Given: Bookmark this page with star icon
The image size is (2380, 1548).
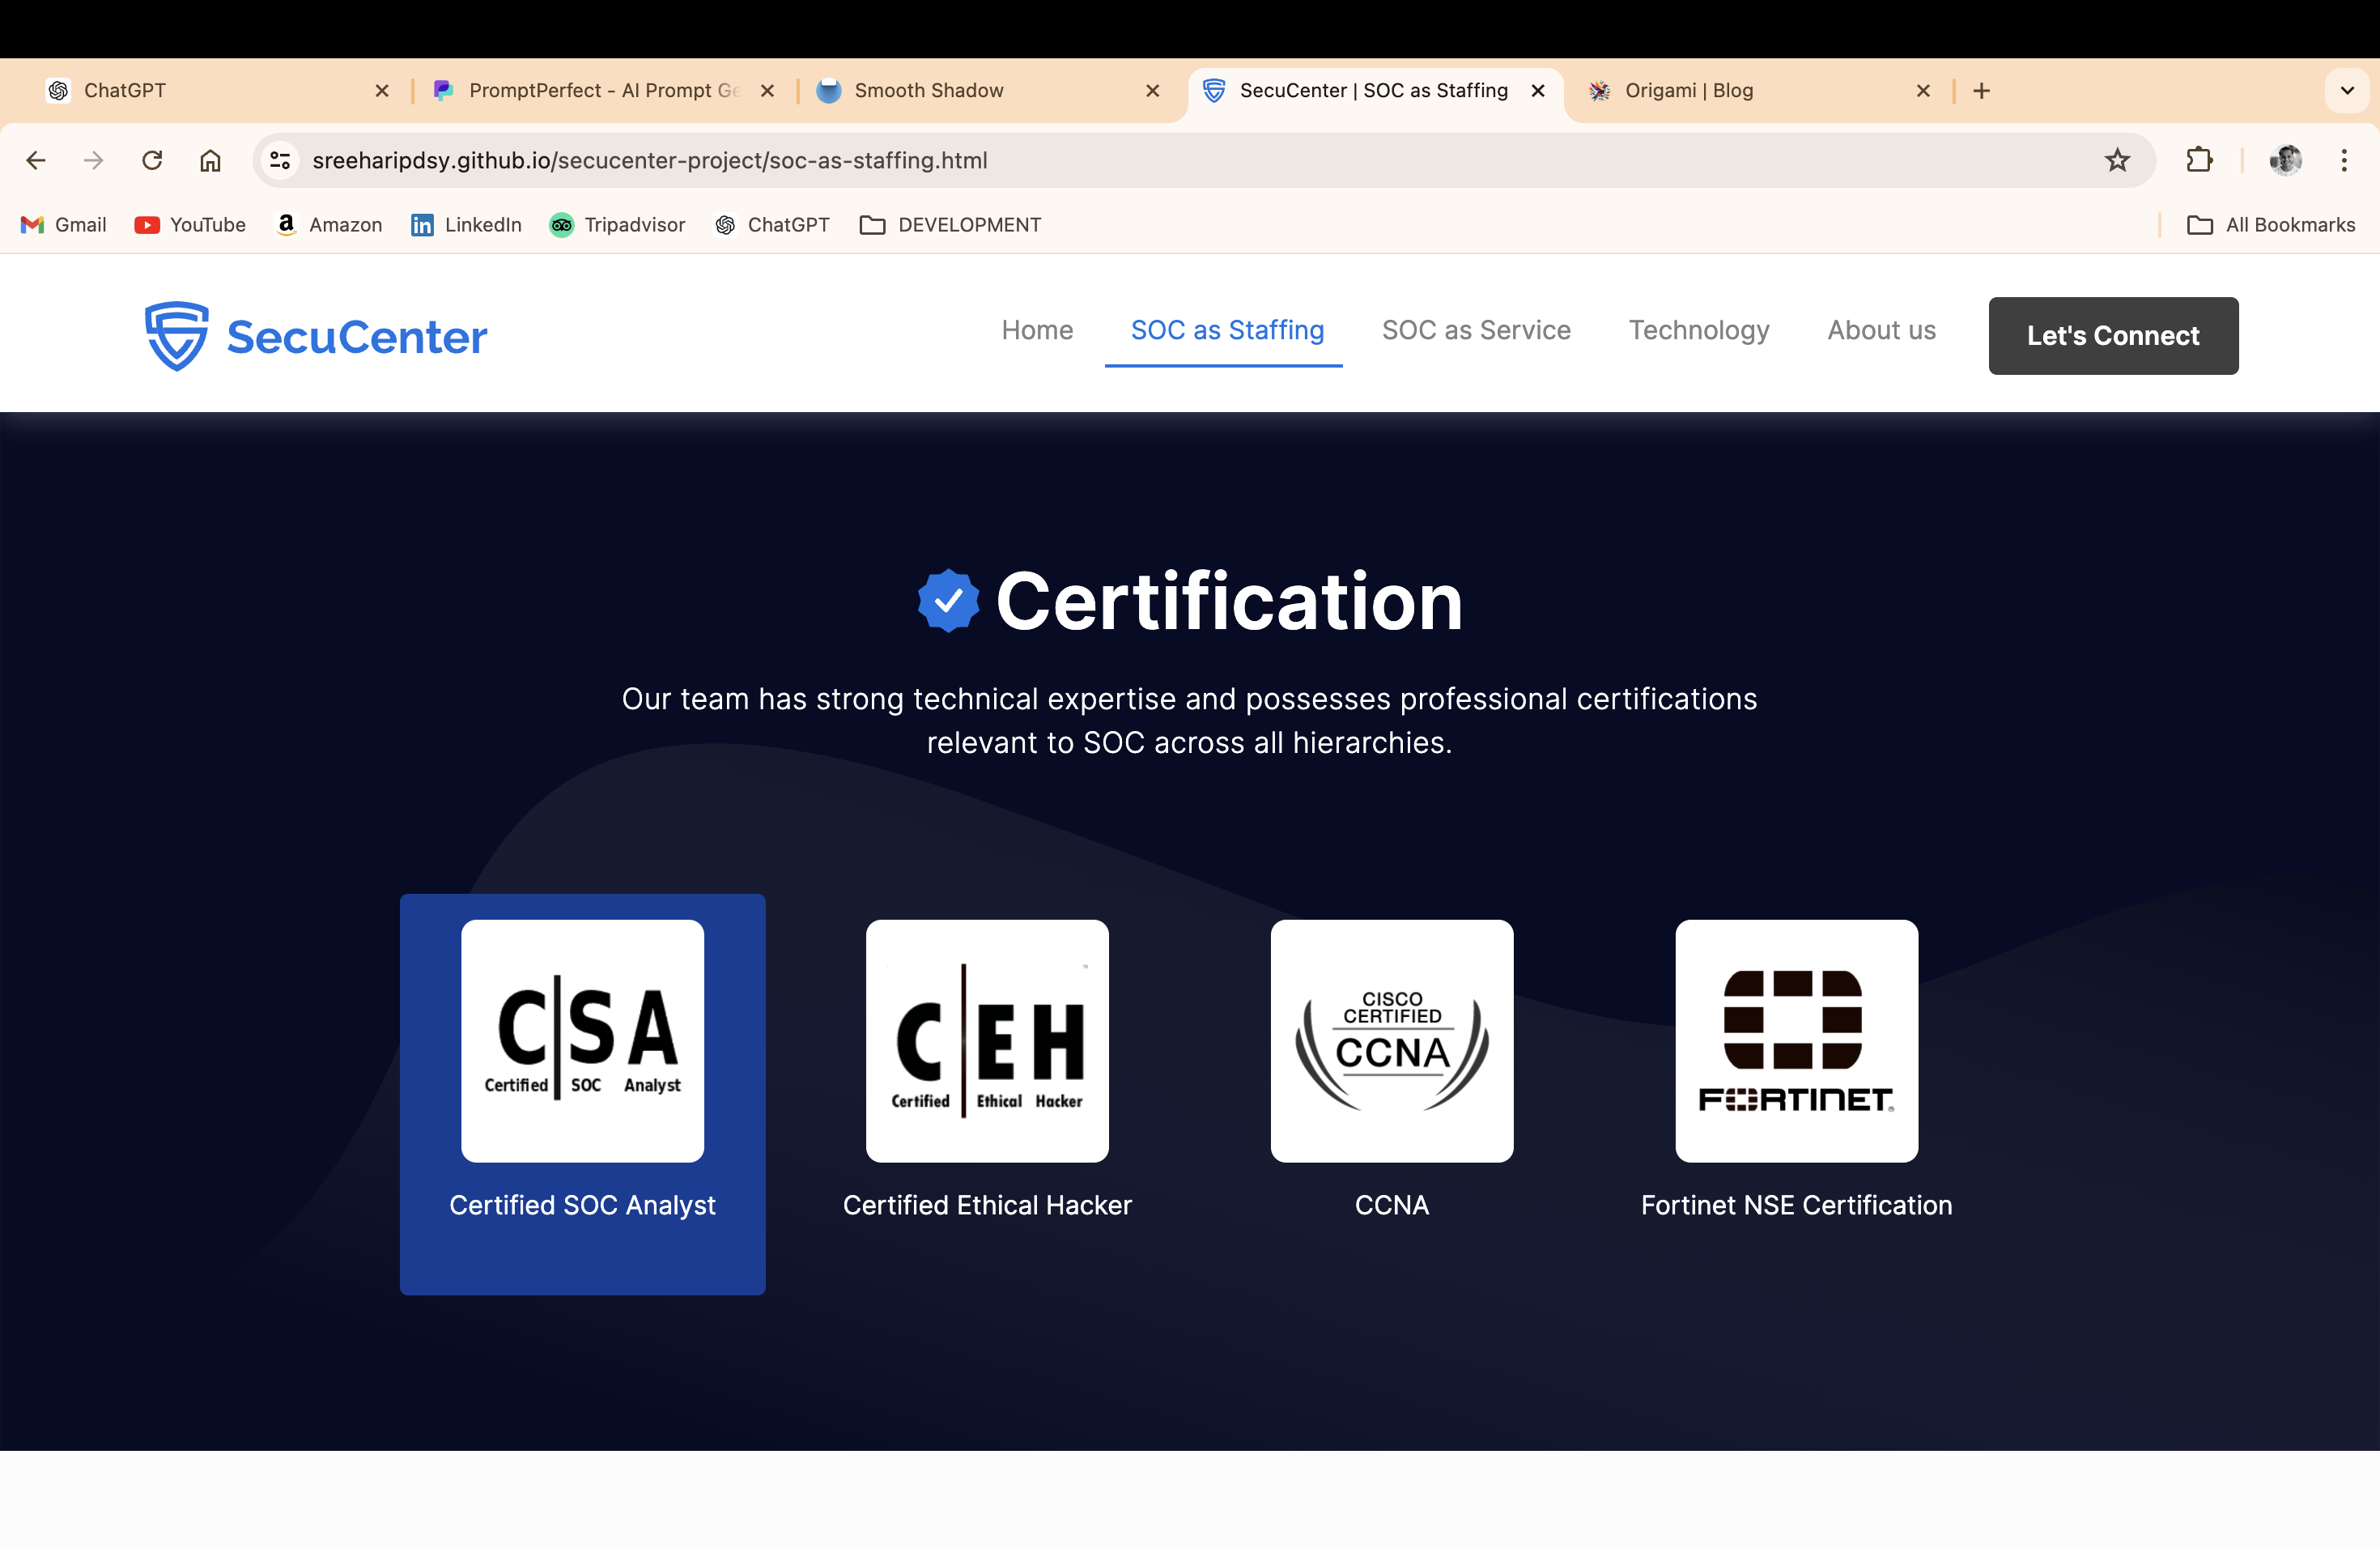Looking at the screenshot, I should click(x=2117, y=160).
